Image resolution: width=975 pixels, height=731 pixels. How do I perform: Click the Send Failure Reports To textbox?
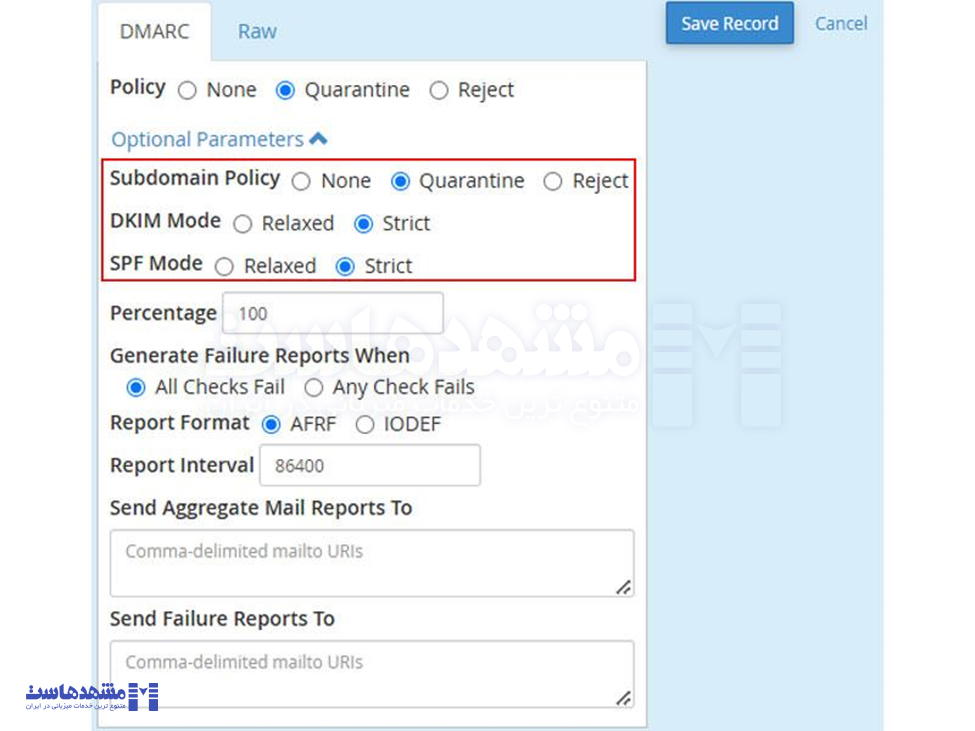point(371,674)
